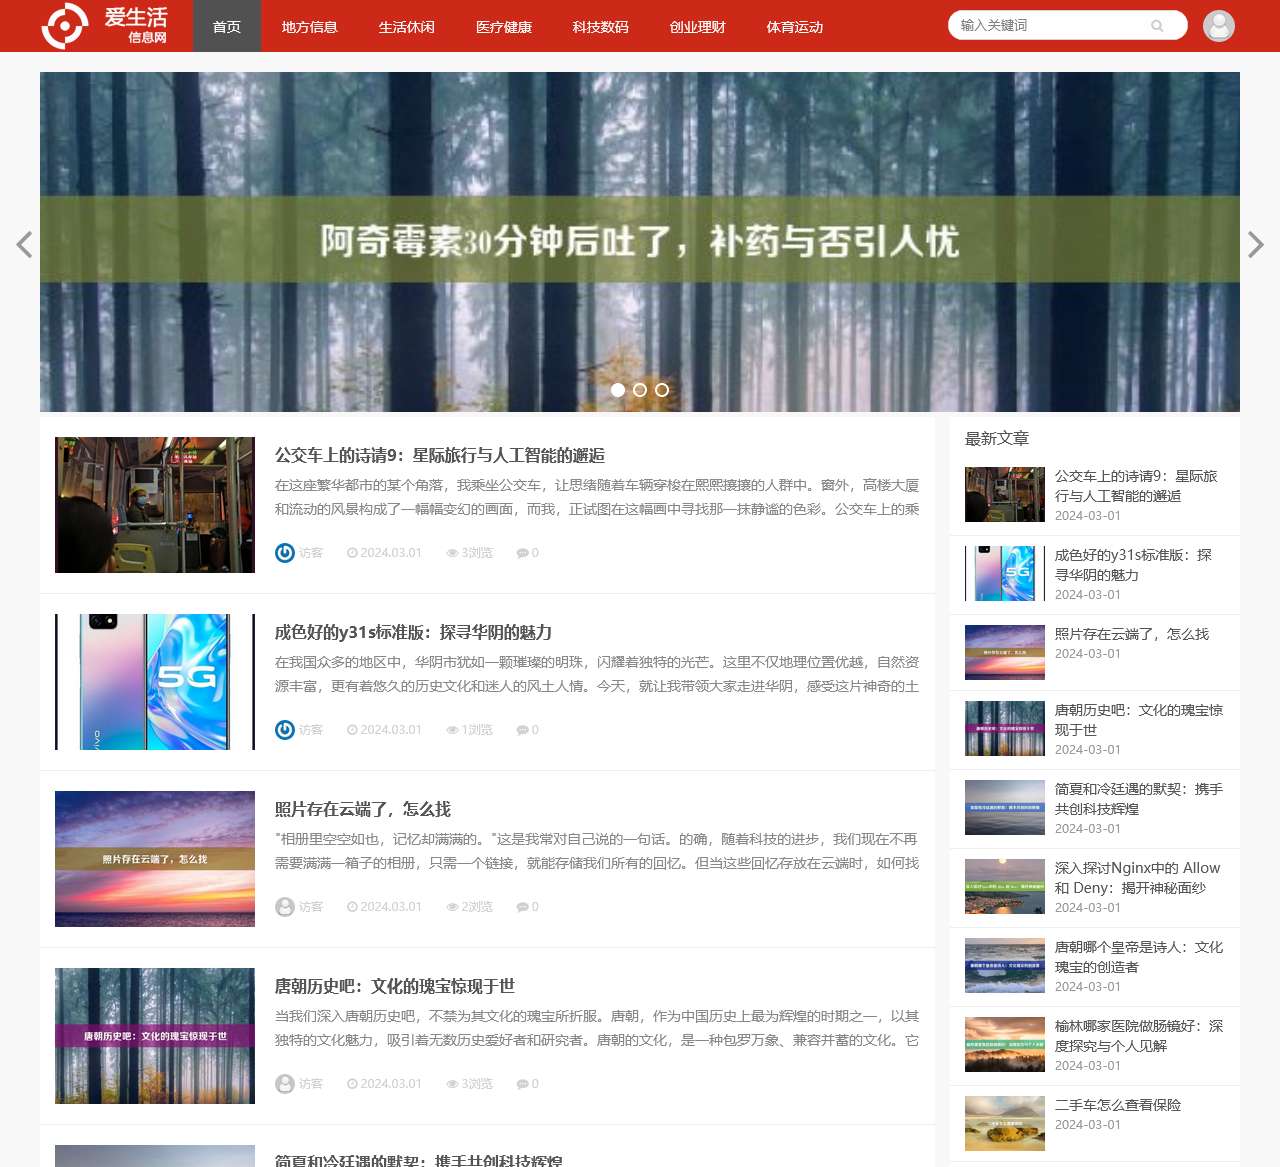Click comment icon under 照片存在云端了 article
Viewport: 1280px width, 1167px height.
(x=522, y=907)
